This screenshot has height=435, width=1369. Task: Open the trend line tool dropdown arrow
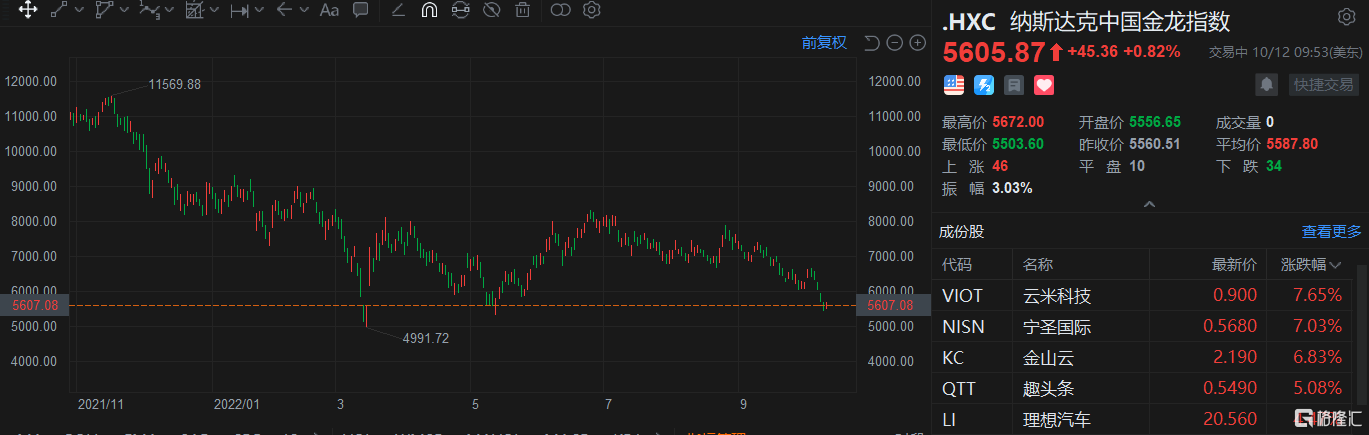[x=78, y=11]
